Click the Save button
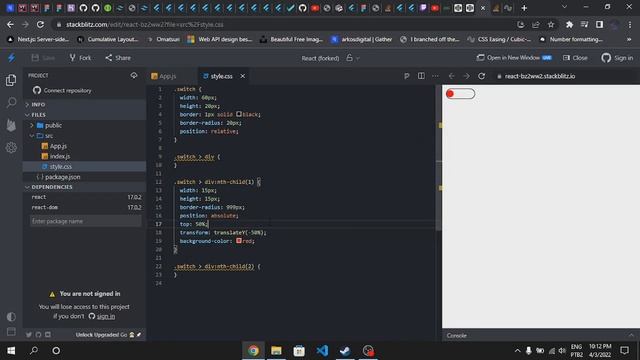The height and width of the screenshot is (360, 640). click(43, 58)
